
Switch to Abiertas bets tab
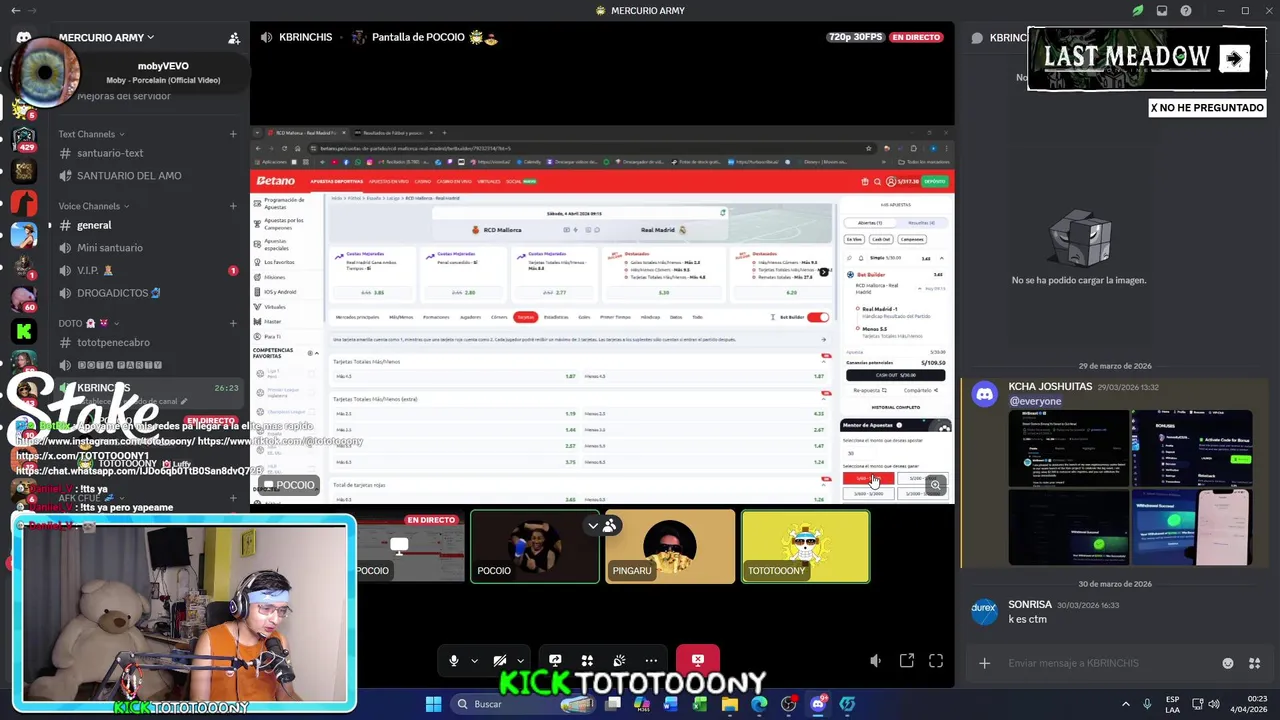(870, 223)
